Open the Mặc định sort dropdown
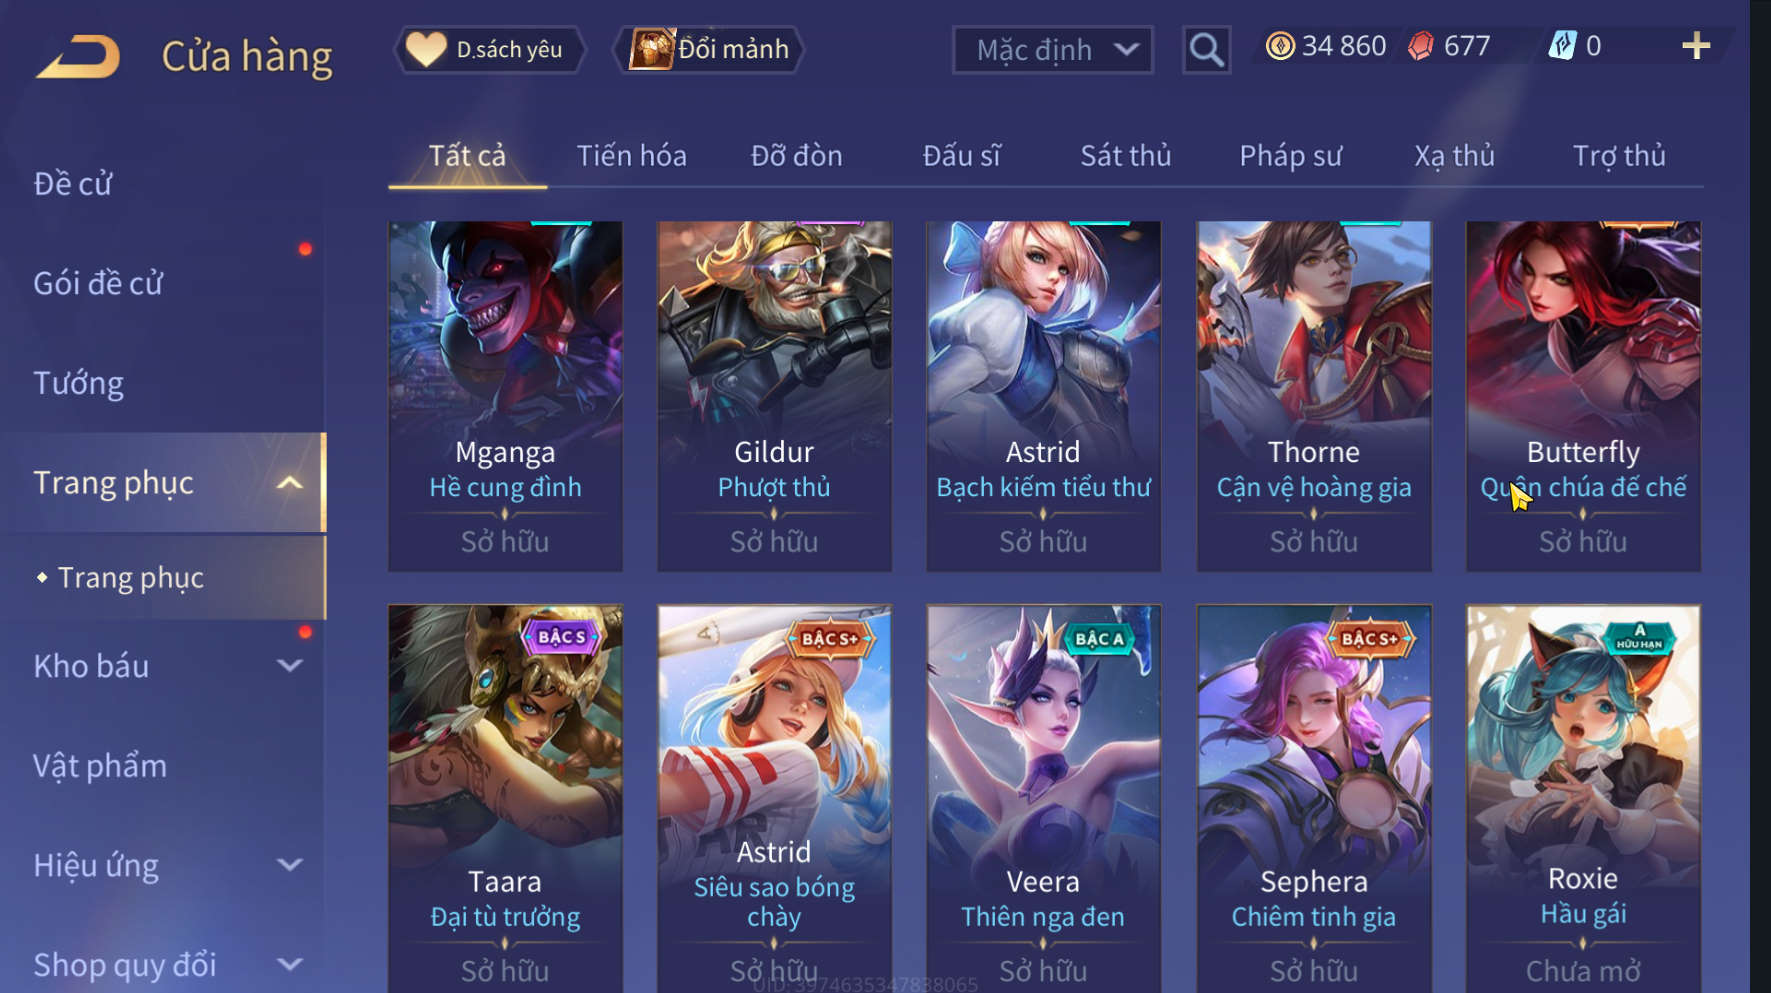Screen dimensions: 1771x993 1052,50
